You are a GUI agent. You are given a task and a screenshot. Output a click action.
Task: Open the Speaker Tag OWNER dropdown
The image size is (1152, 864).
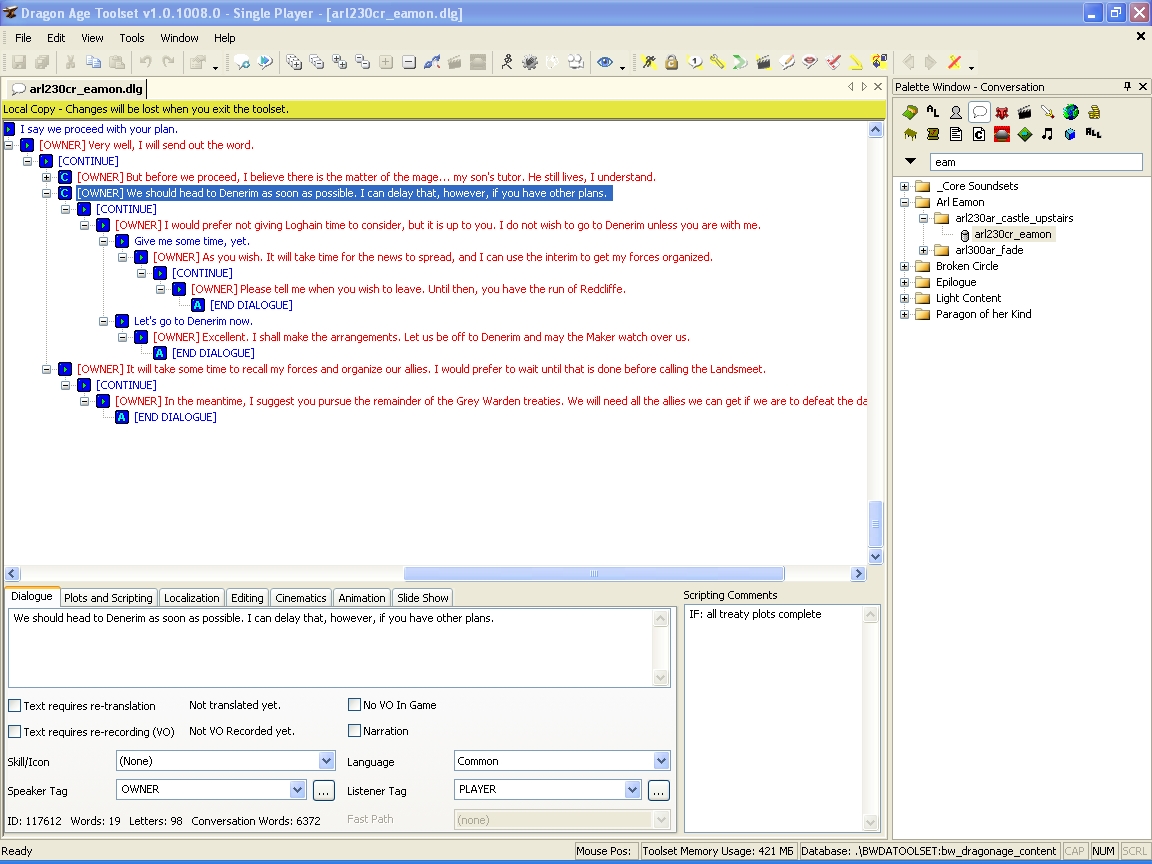coord(297,790)
